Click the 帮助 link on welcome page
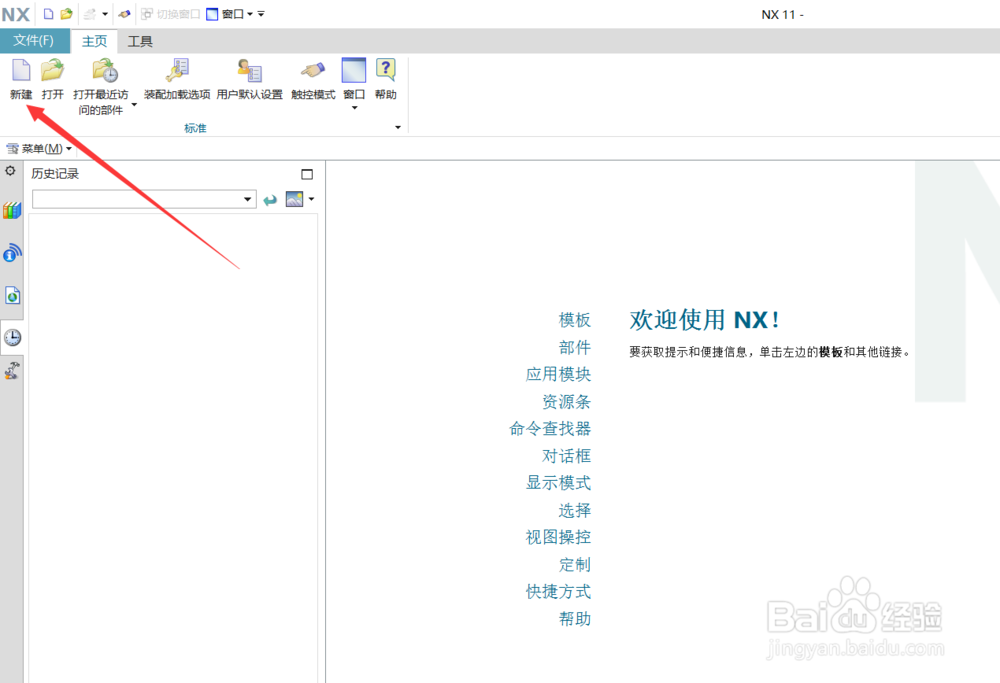 575,619
